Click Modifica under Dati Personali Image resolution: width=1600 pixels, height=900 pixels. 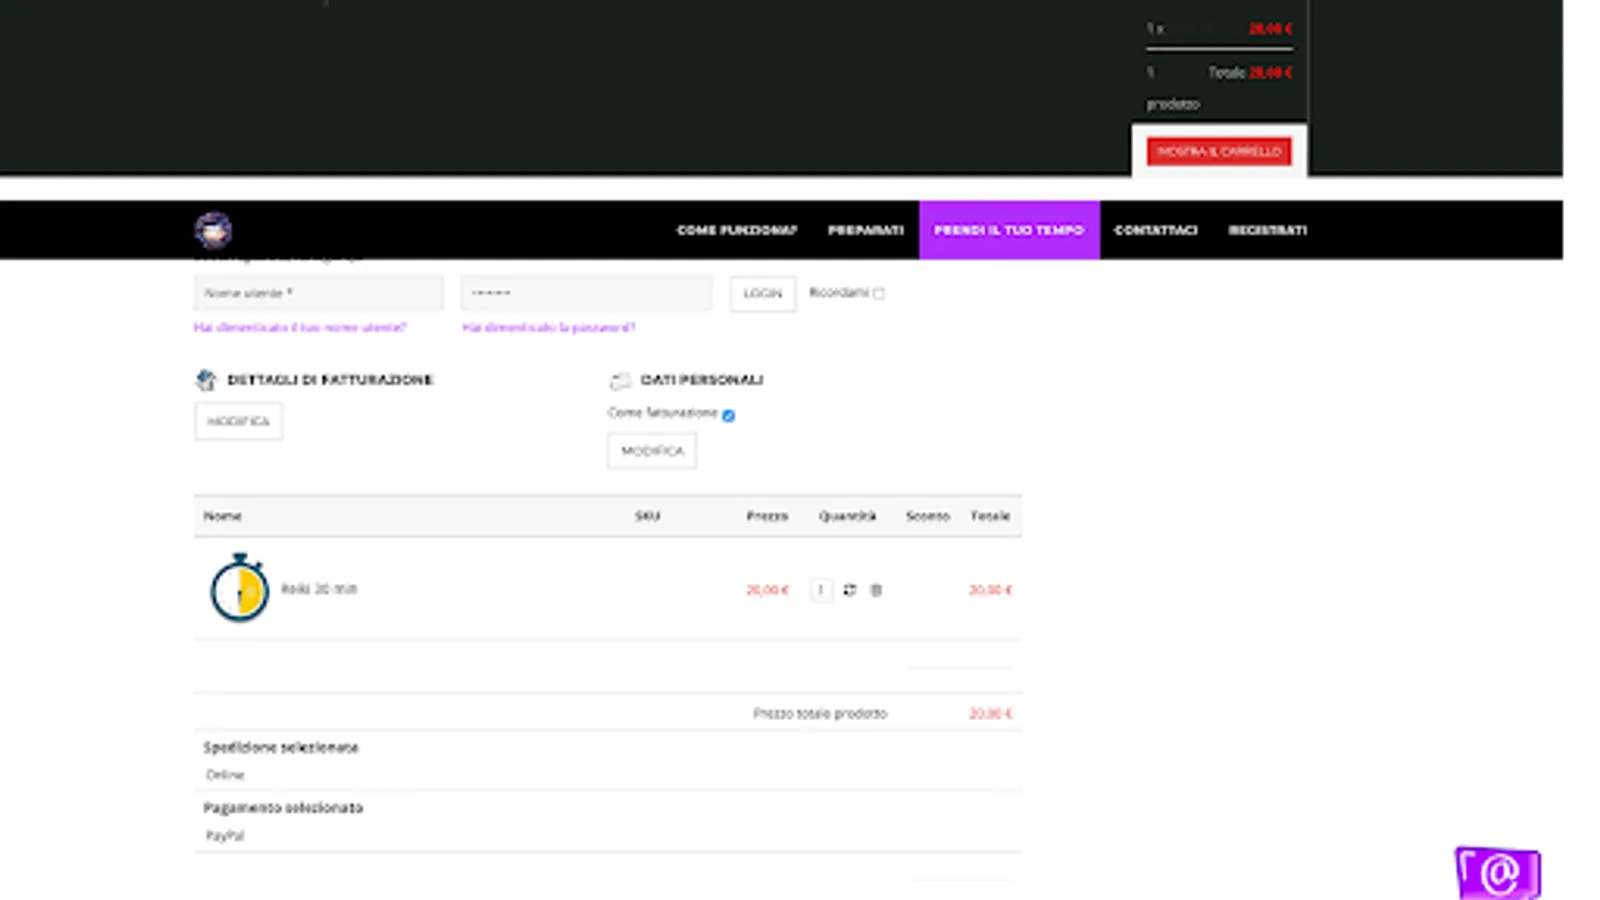[x=652, y=451]
